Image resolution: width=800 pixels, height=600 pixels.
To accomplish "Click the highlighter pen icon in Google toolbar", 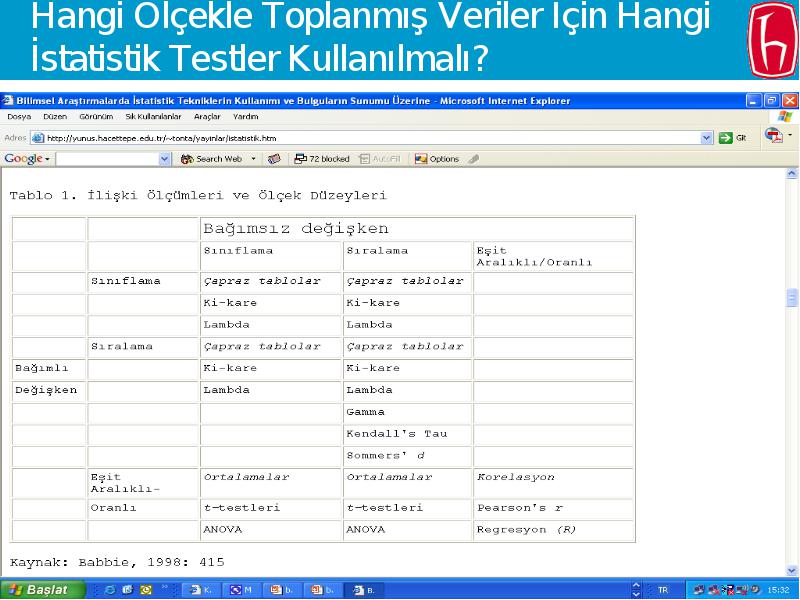I will [473, 159].
